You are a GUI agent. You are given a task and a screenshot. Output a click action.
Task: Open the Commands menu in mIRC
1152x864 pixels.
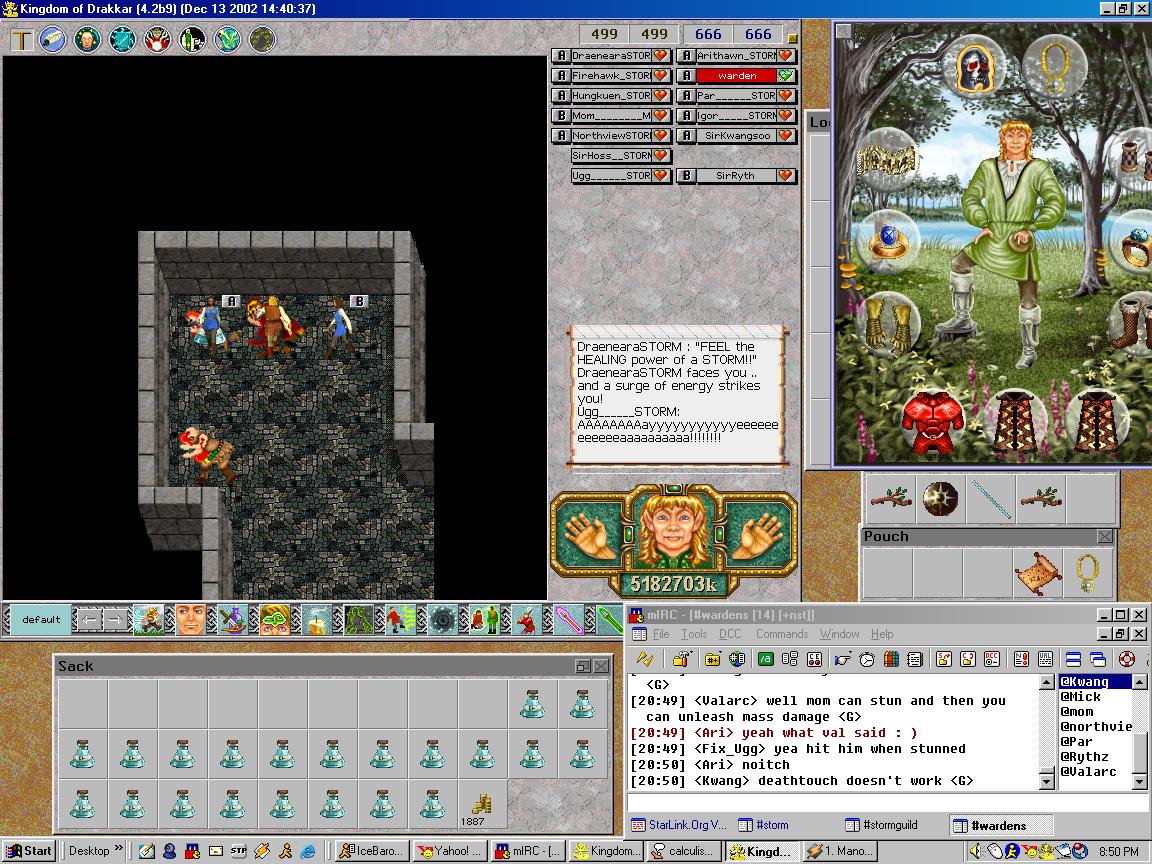point(781,634)
